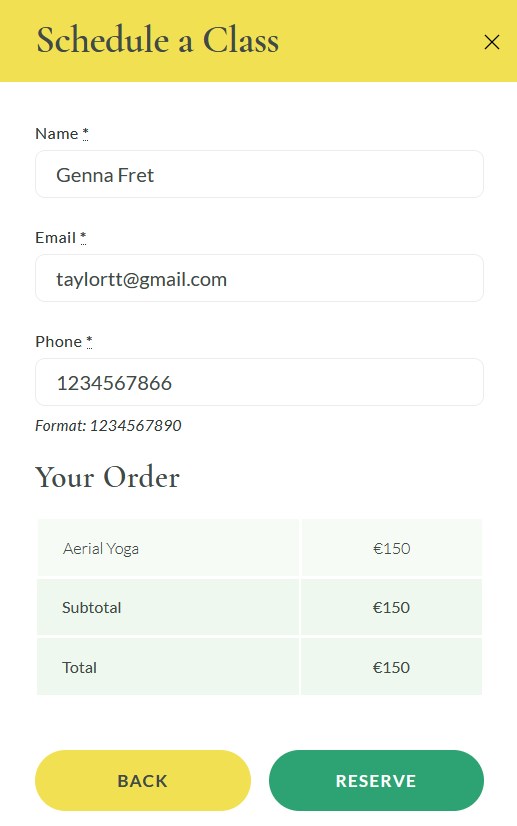The height and width of the screenshot is (826, 517).
Task: Click the Subtotal €150 amount
Action: [392, 607]
